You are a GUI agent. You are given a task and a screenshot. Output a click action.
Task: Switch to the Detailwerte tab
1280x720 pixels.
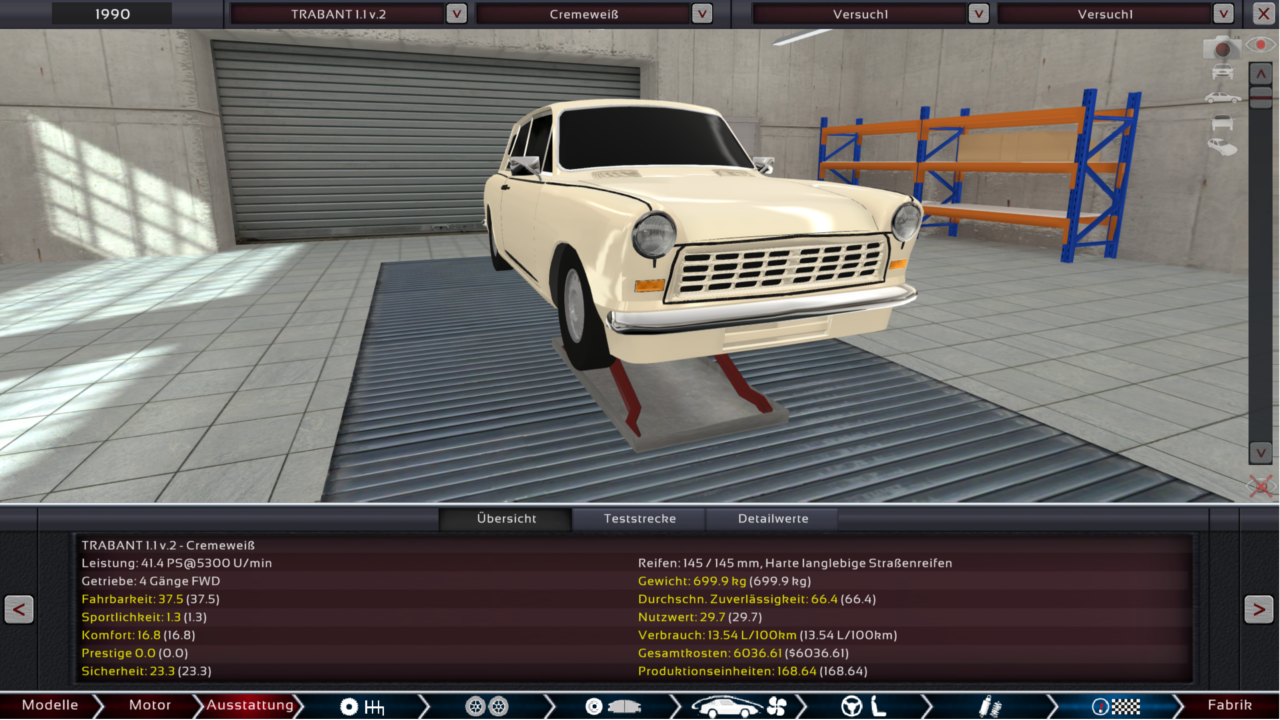tap(773, 519)
